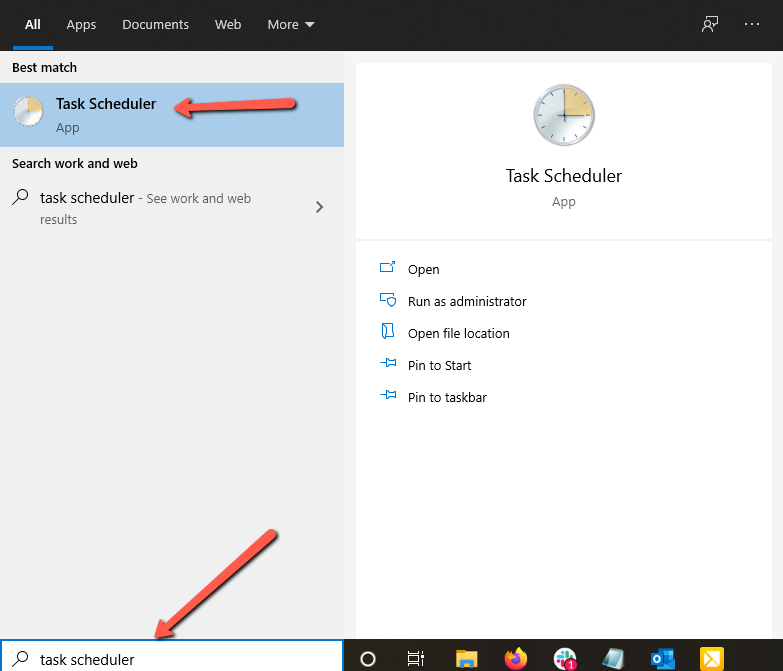783x671 pixels.
Task: Open Task Scheduler from Best match result
Action: pos(106,114)
